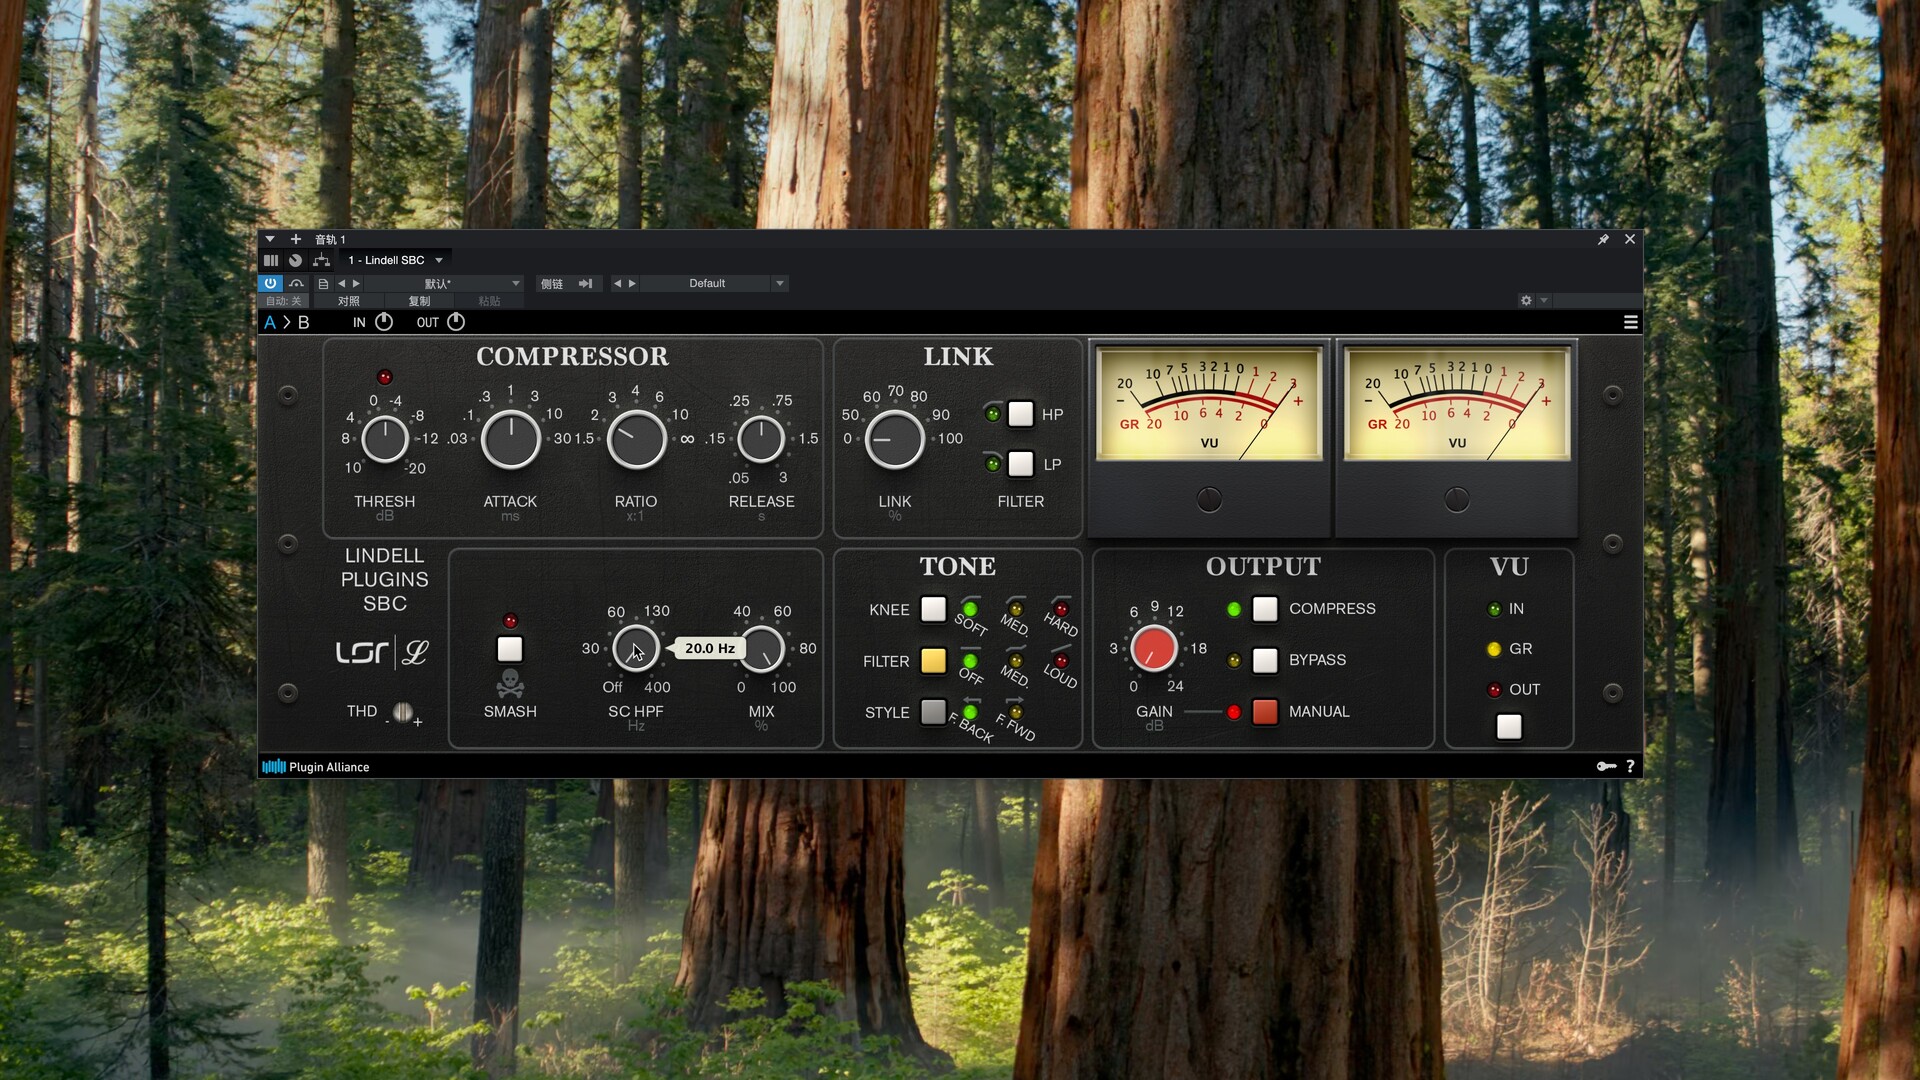Select settings bank B

(x=303, y=322)
